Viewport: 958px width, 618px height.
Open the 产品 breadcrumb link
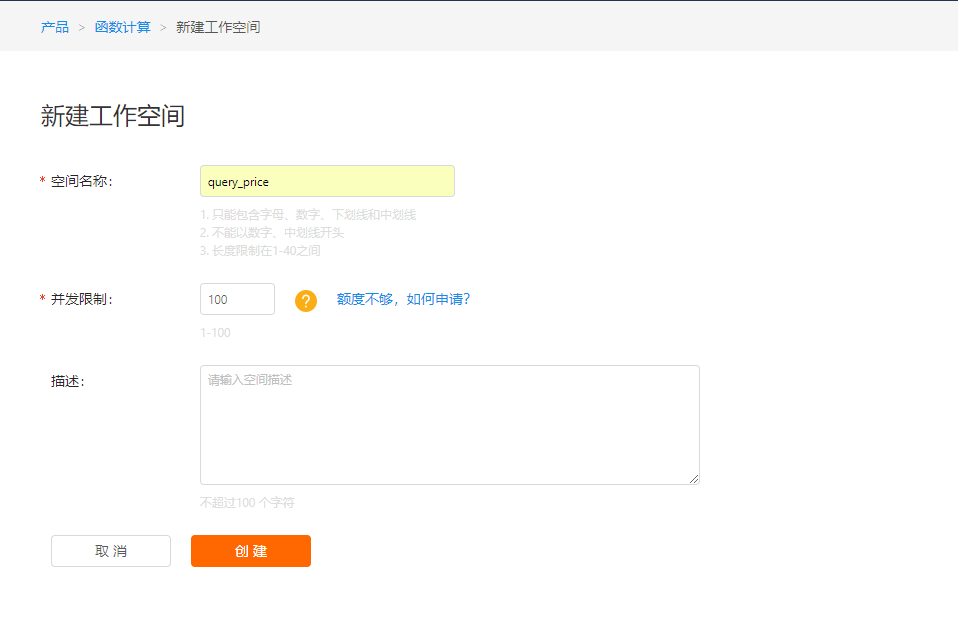point(54,27)
